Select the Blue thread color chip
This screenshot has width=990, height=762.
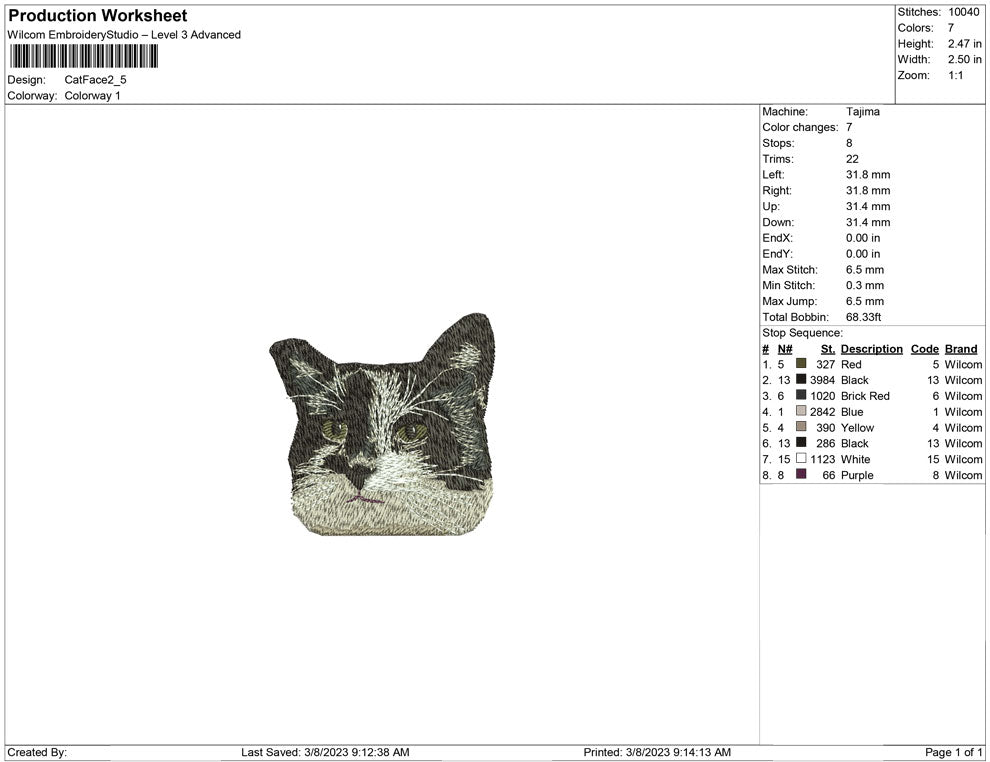click(x=799, y=412)
